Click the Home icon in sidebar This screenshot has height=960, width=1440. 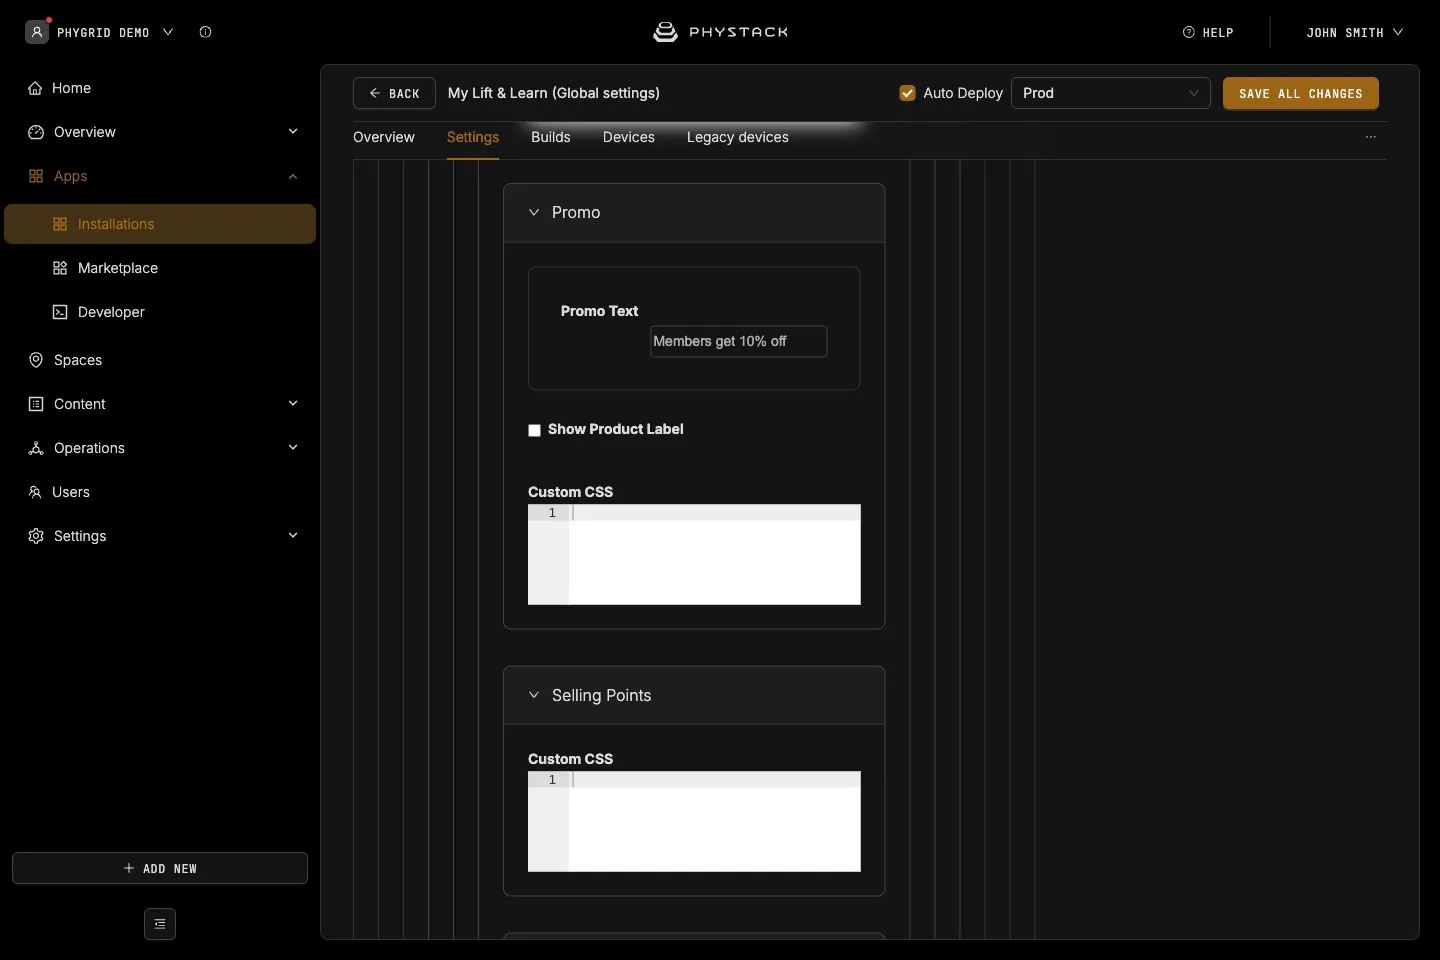35,88
